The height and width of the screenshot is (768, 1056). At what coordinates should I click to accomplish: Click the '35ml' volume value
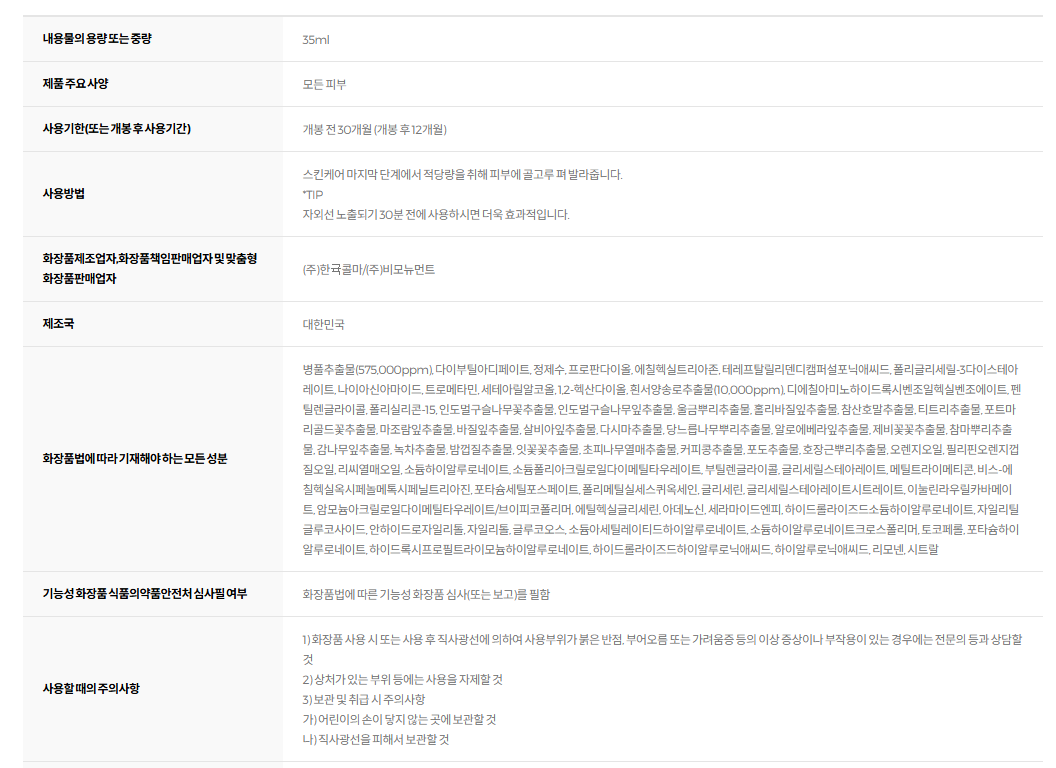pyautogui.click(x=316, y=40)
